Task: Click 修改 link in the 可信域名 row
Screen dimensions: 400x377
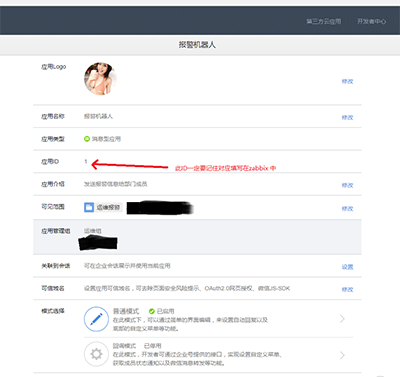Action: click(x=347, y=289)
